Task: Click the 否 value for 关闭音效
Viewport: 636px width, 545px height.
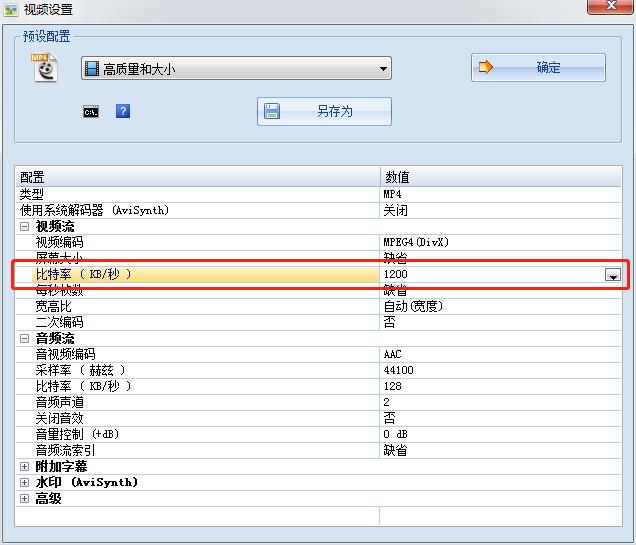Action: point(501,418)
